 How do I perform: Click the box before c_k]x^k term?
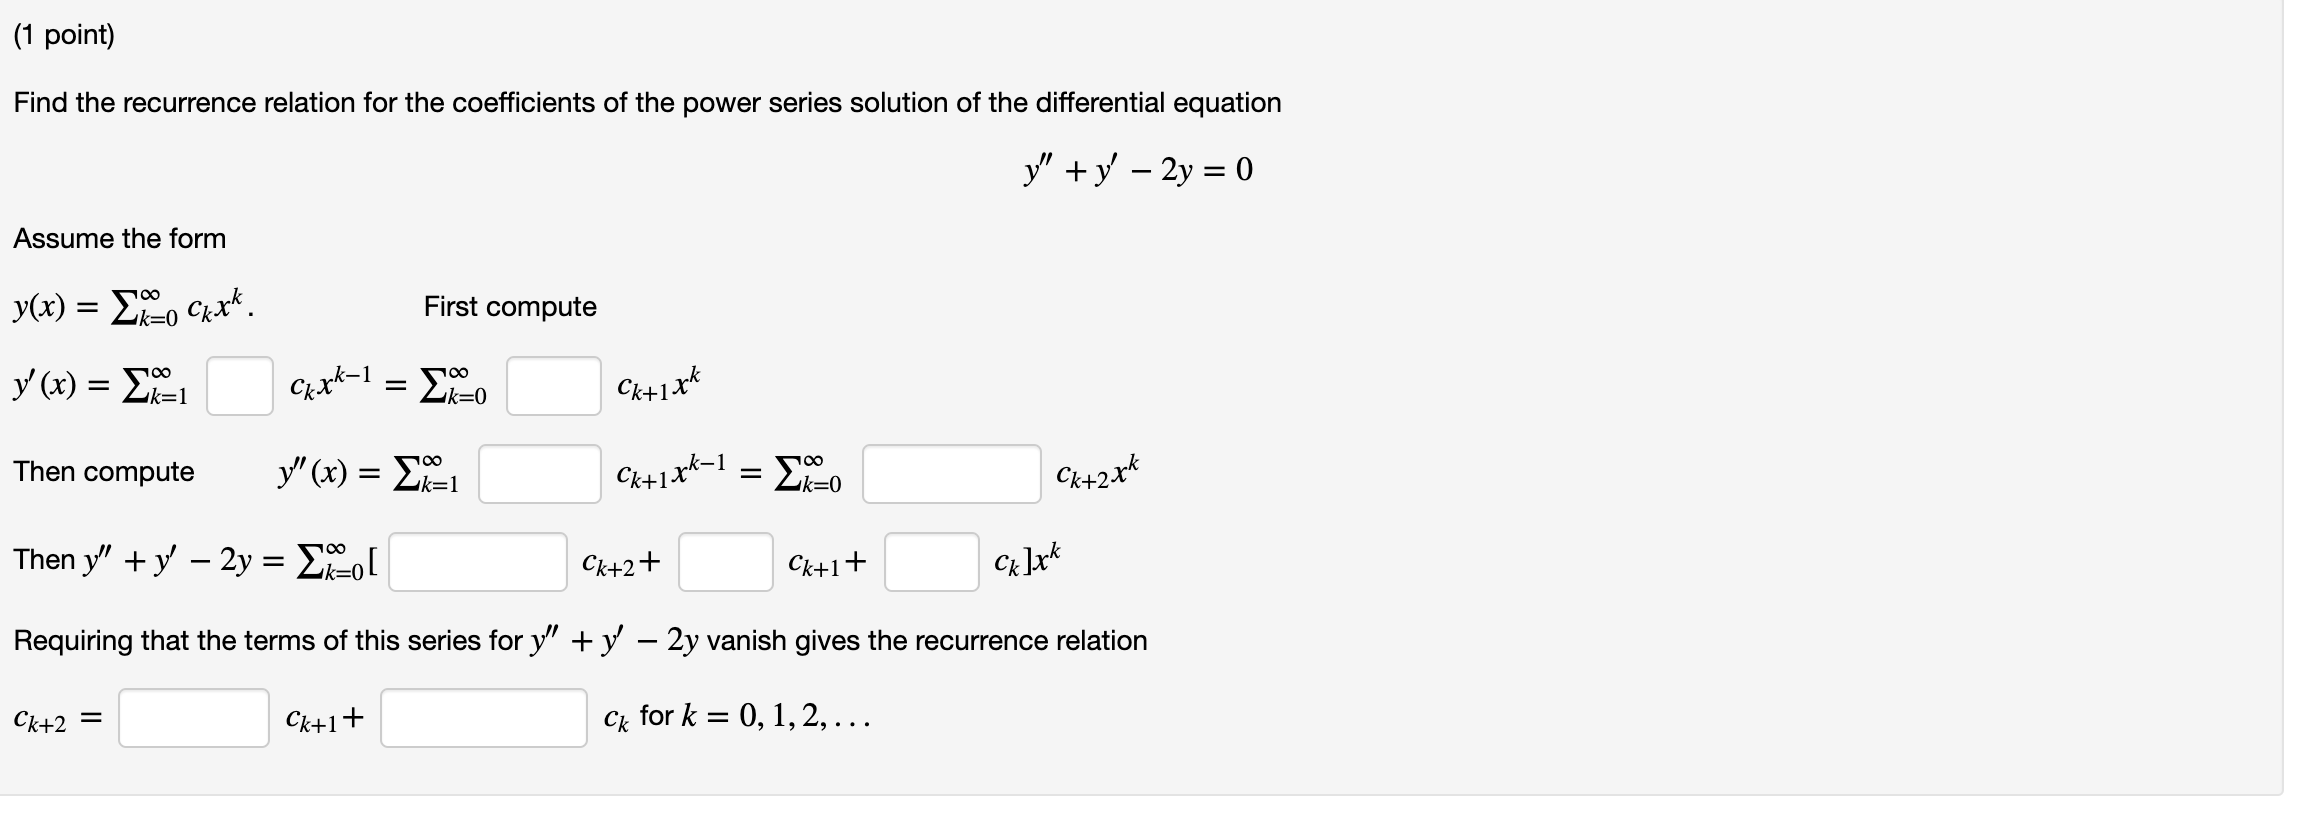pos(930,563)
